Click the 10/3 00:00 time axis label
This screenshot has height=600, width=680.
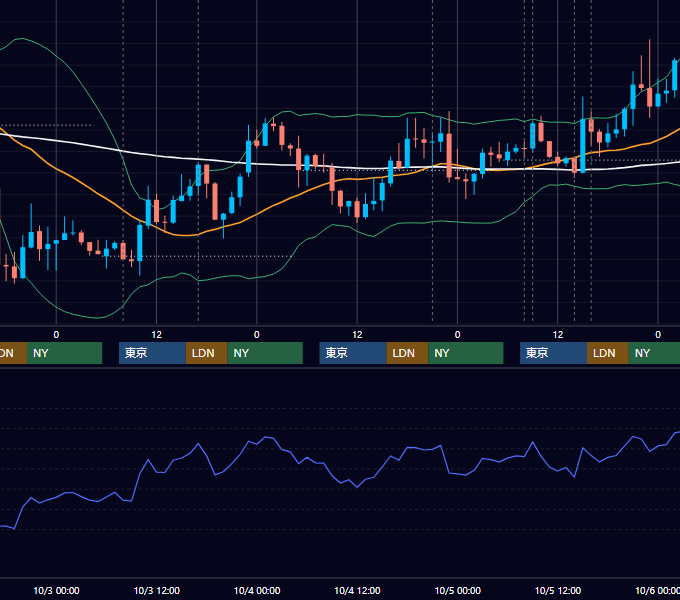coord(56,590)
